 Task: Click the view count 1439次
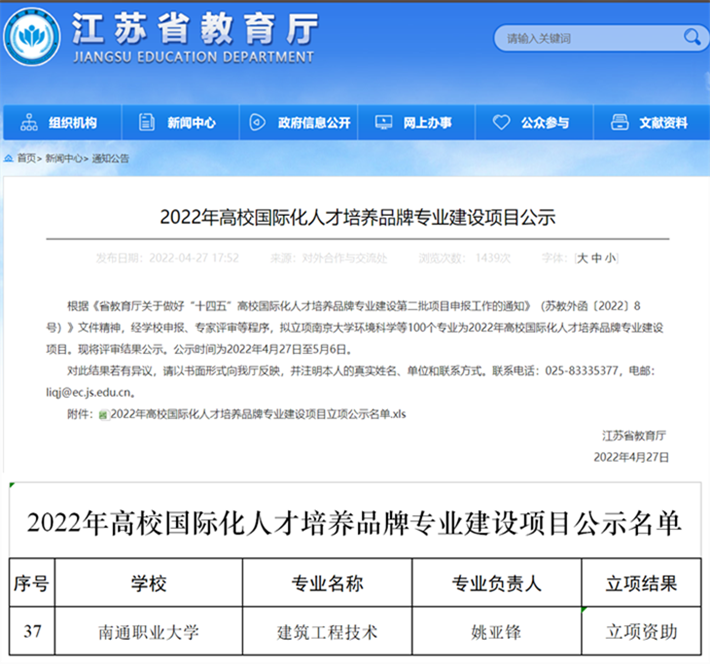(493, 258)
